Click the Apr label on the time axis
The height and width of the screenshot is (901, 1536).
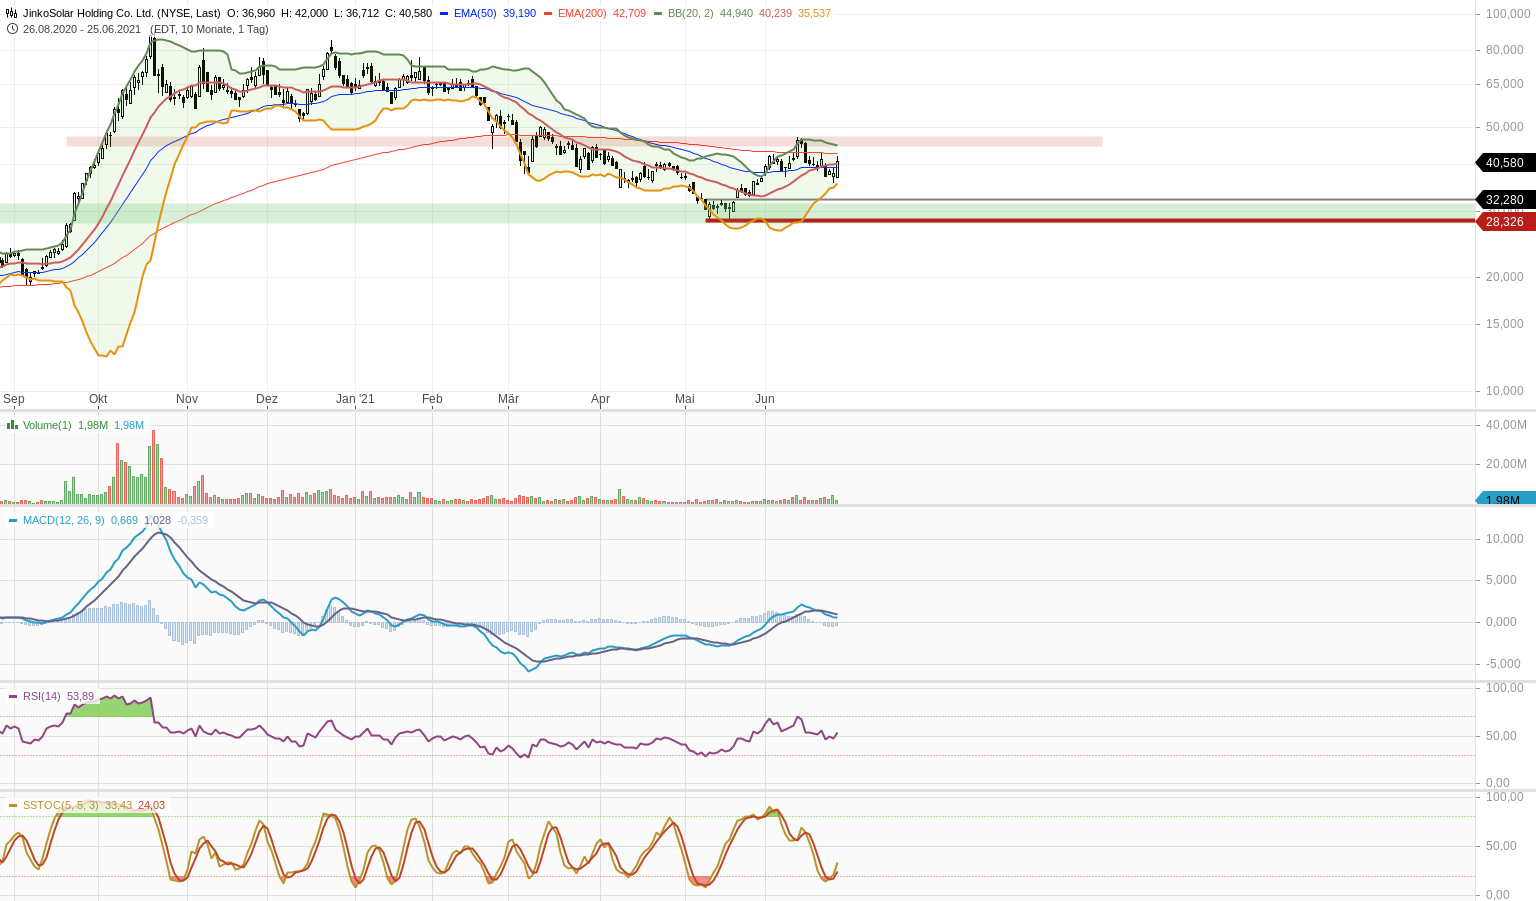pos(600,399)
